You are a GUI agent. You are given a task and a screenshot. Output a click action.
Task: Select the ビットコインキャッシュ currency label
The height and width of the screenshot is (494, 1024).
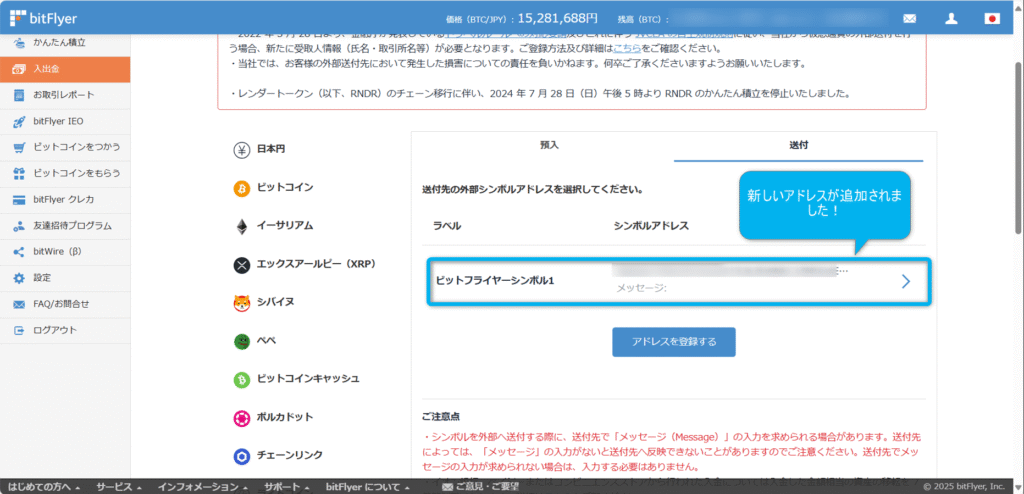pos(308,378)
